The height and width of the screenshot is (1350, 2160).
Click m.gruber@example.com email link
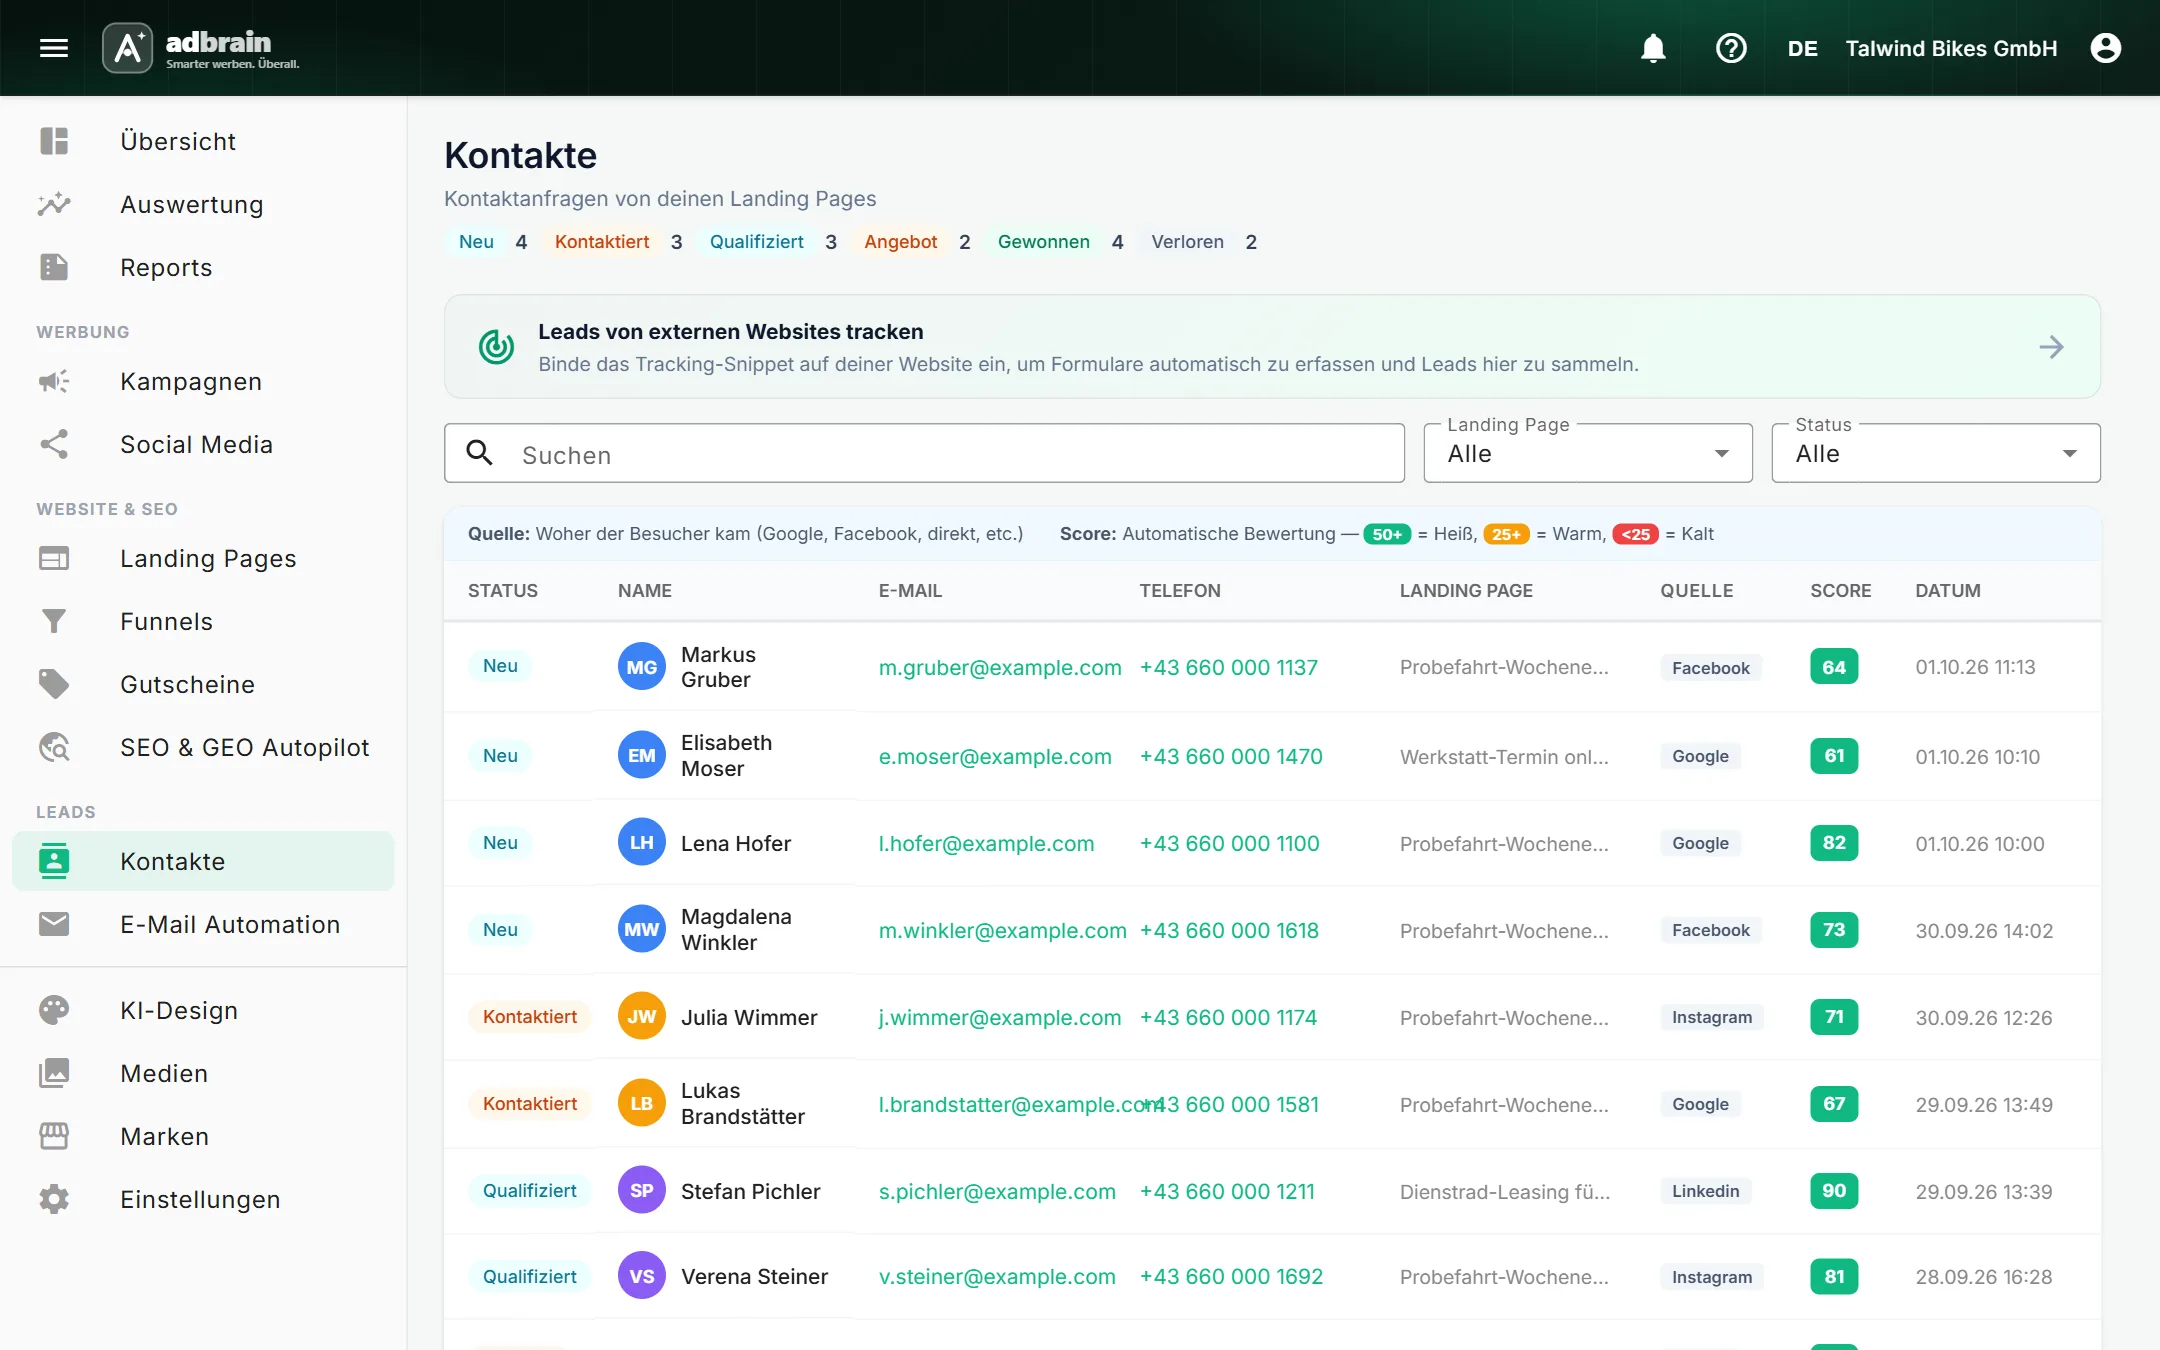pos(1000,667)
